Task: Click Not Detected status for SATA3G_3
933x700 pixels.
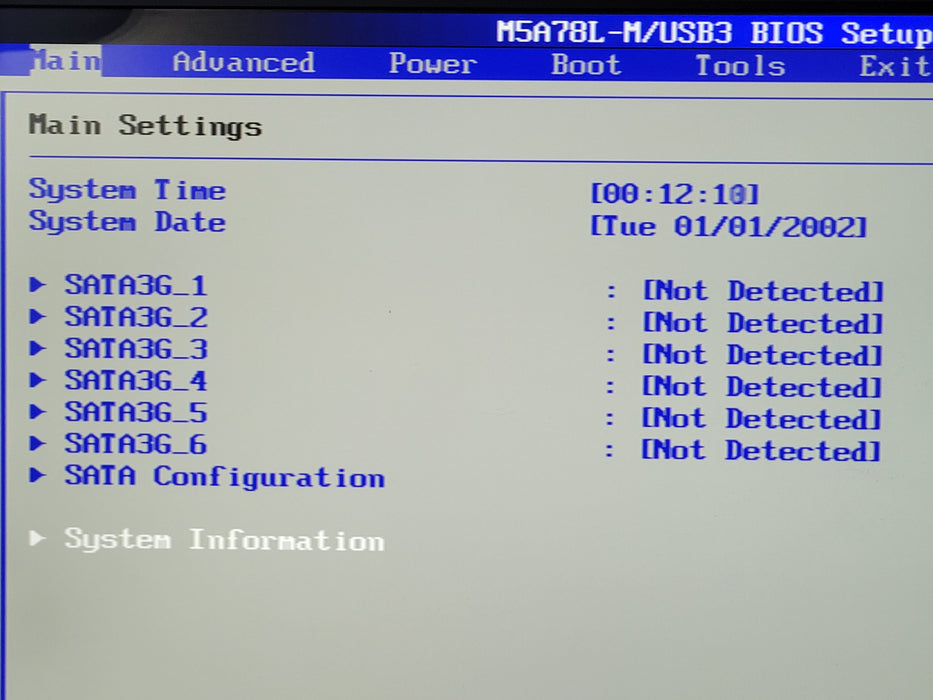Action: tap(763, 355)
